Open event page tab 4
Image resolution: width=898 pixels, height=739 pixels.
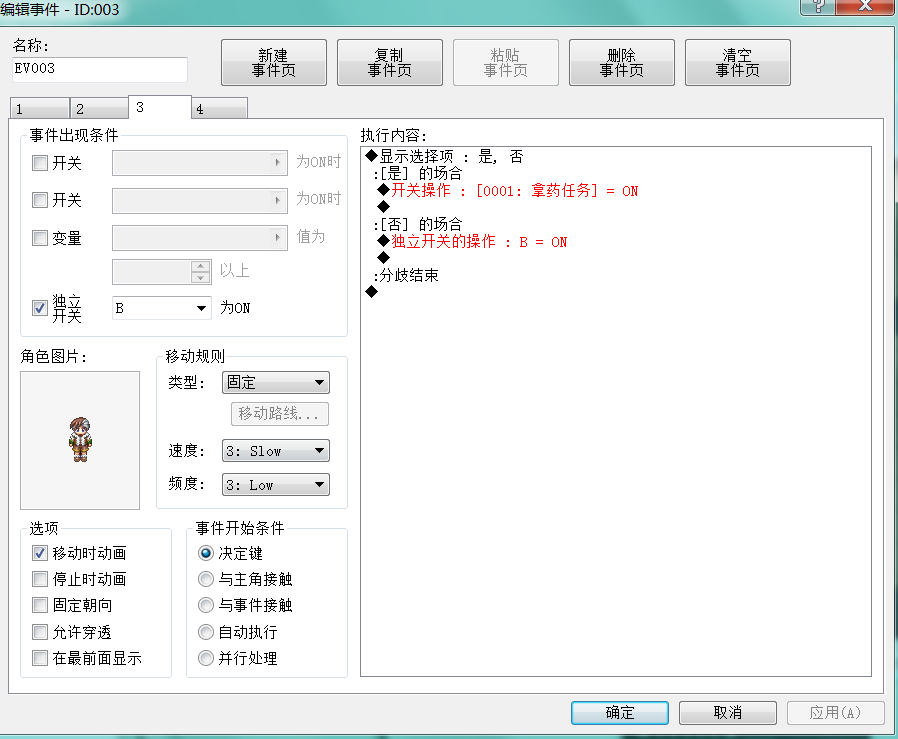point(220,108)
